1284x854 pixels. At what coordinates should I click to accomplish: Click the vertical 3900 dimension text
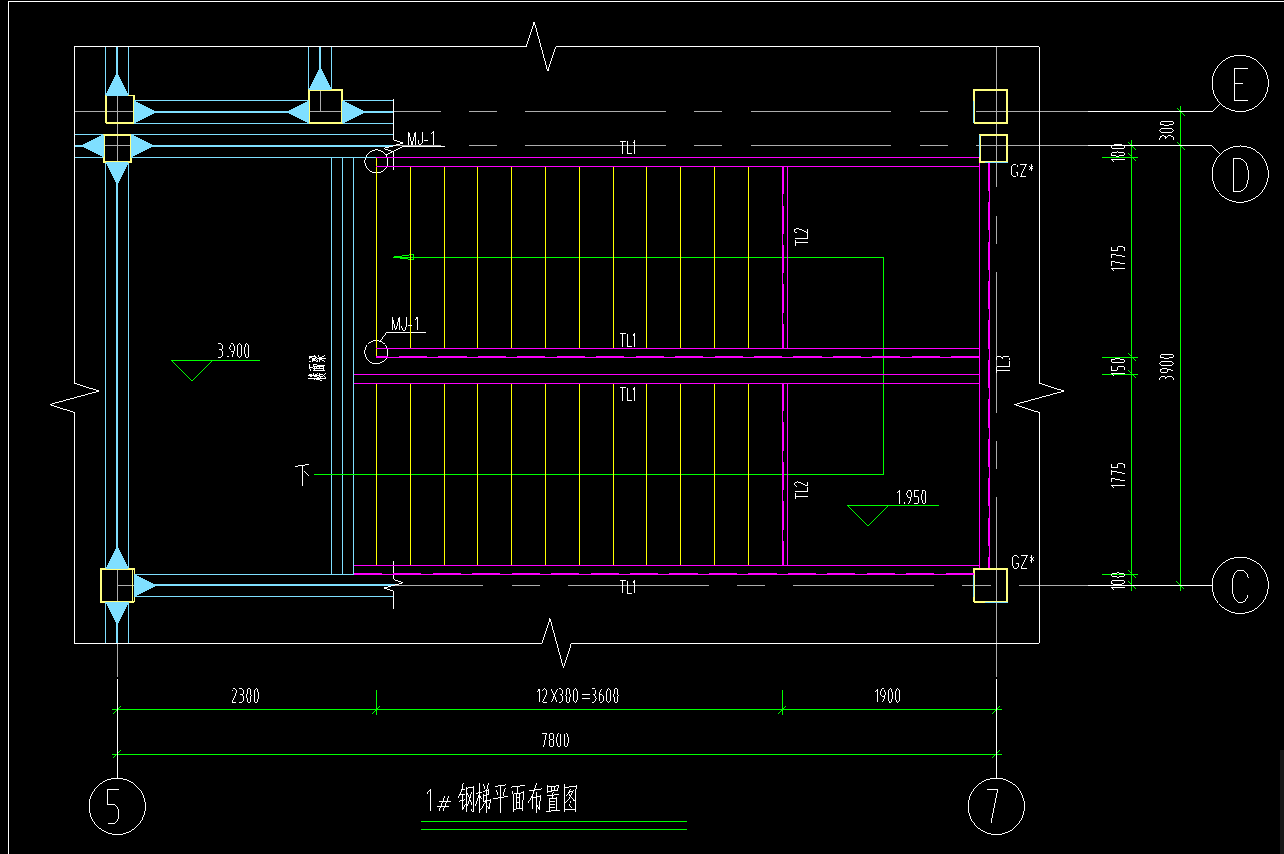click(x=1167, y=367)
